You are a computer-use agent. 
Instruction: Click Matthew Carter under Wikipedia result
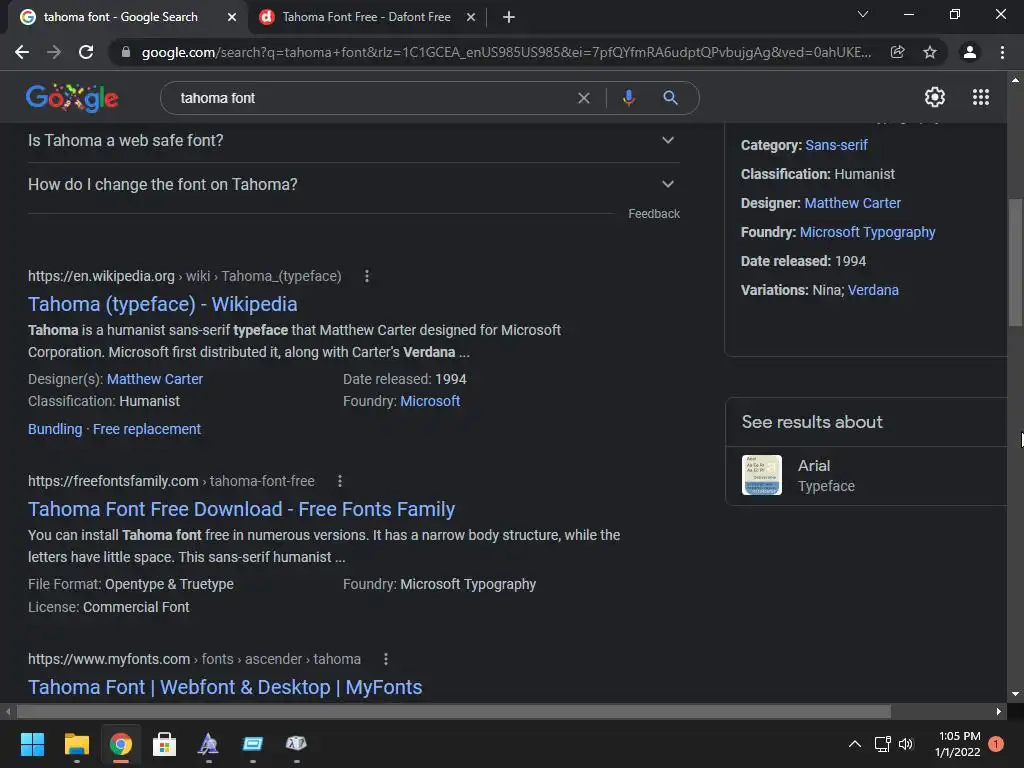click(x=155, y=379)
